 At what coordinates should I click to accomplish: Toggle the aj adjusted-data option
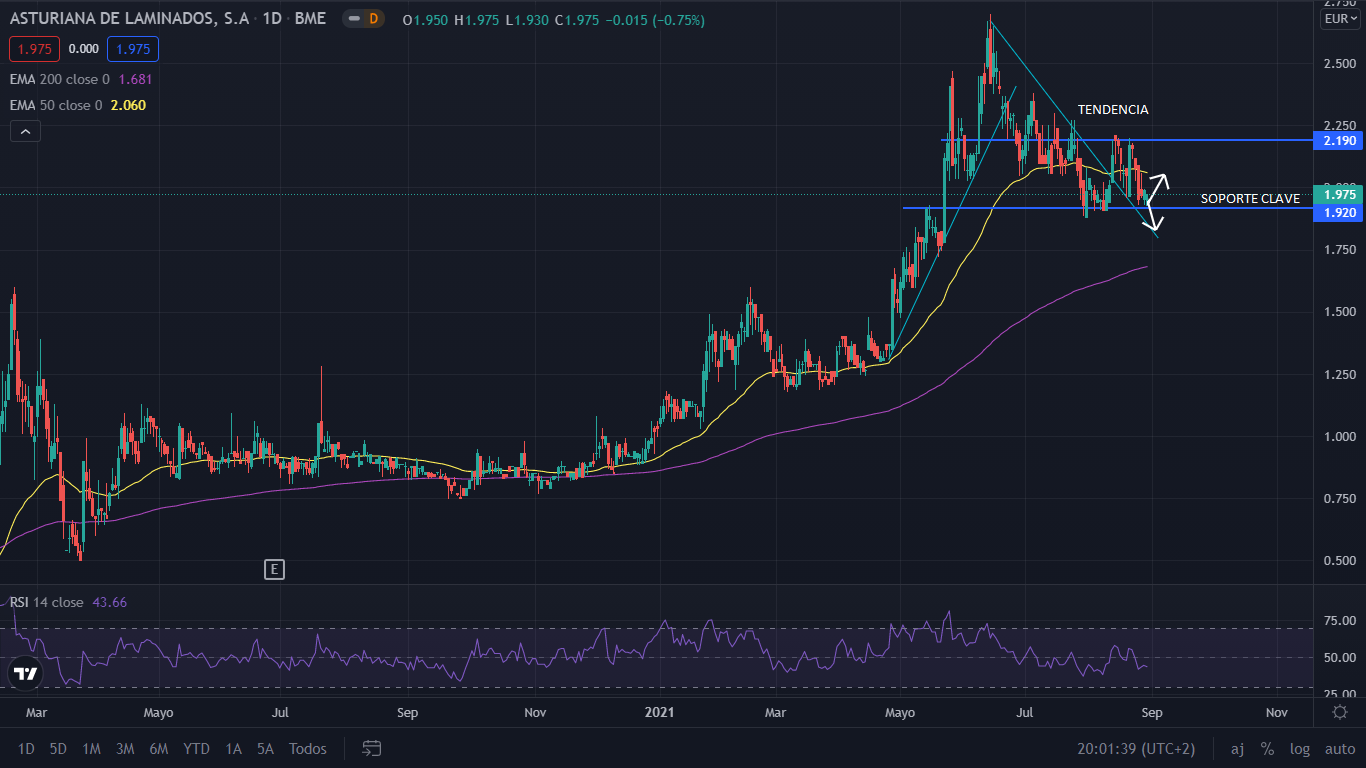coord(1237,749)
